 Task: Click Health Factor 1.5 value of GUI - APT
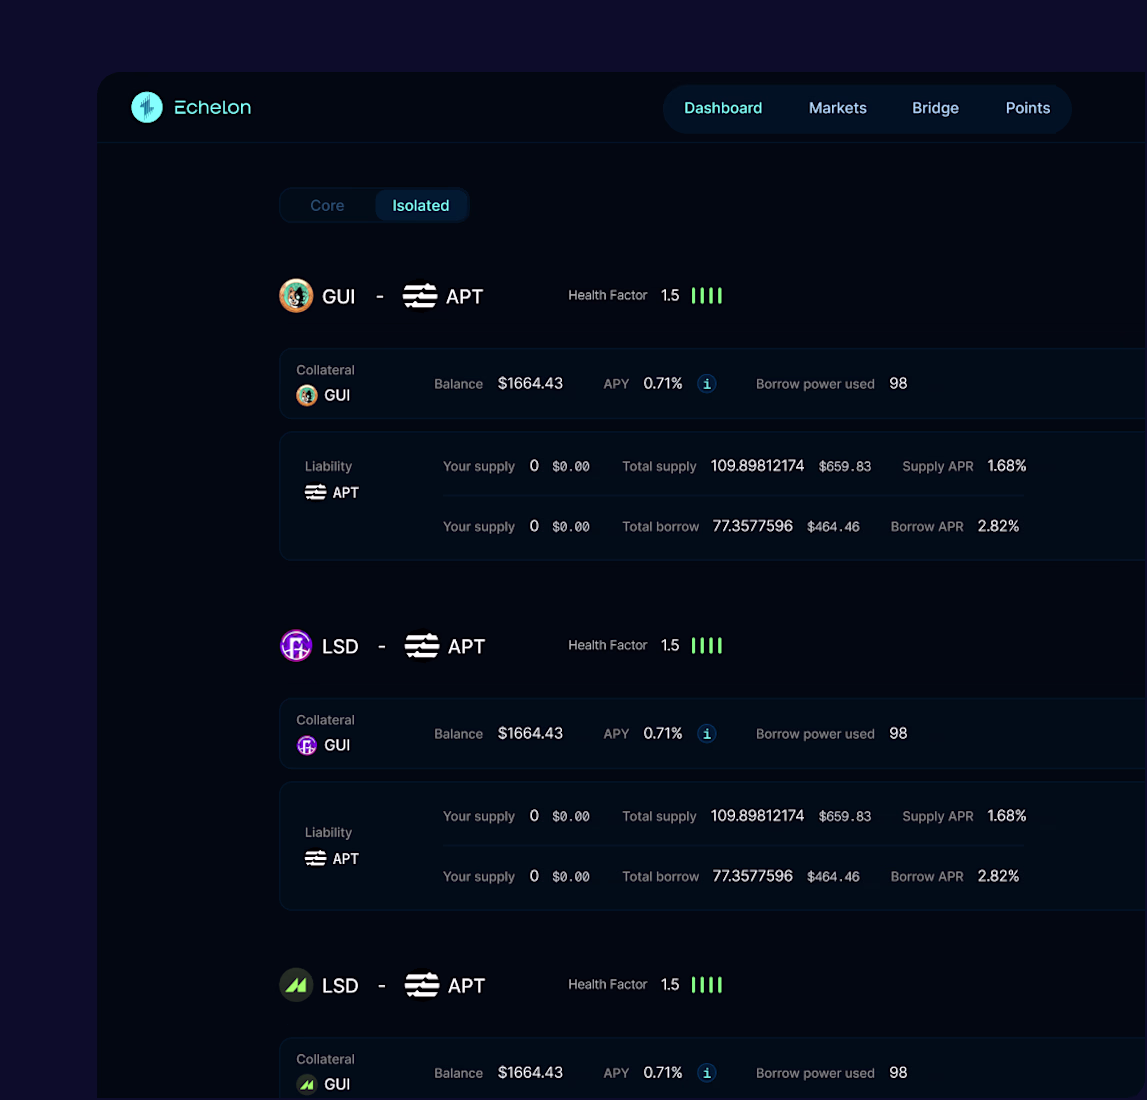(670, 295)
